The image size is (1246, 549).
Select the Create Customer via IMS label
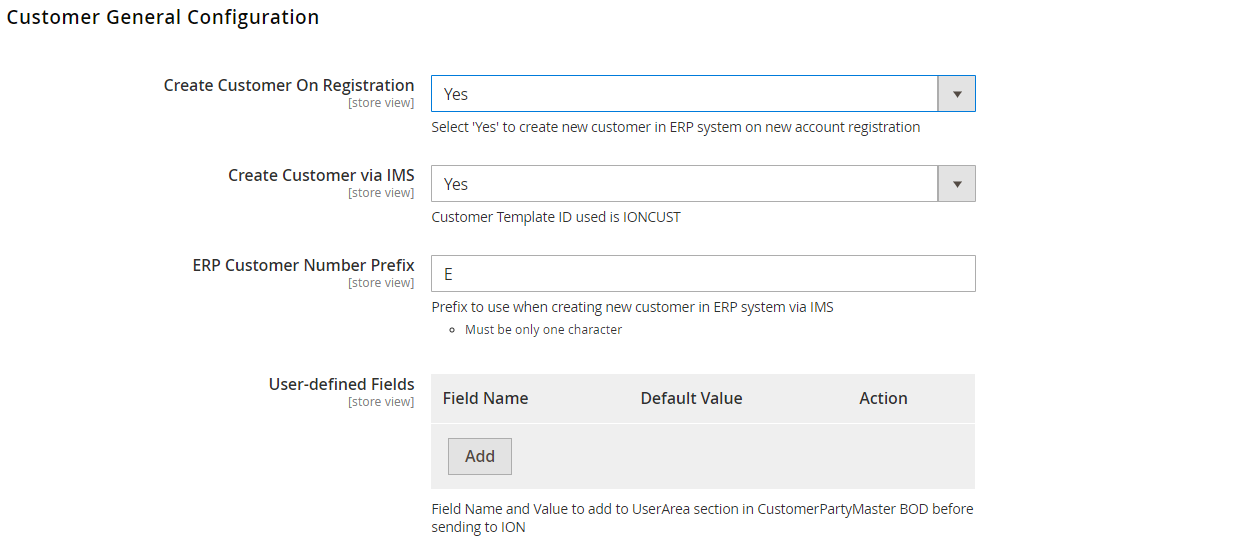point(321,175)
